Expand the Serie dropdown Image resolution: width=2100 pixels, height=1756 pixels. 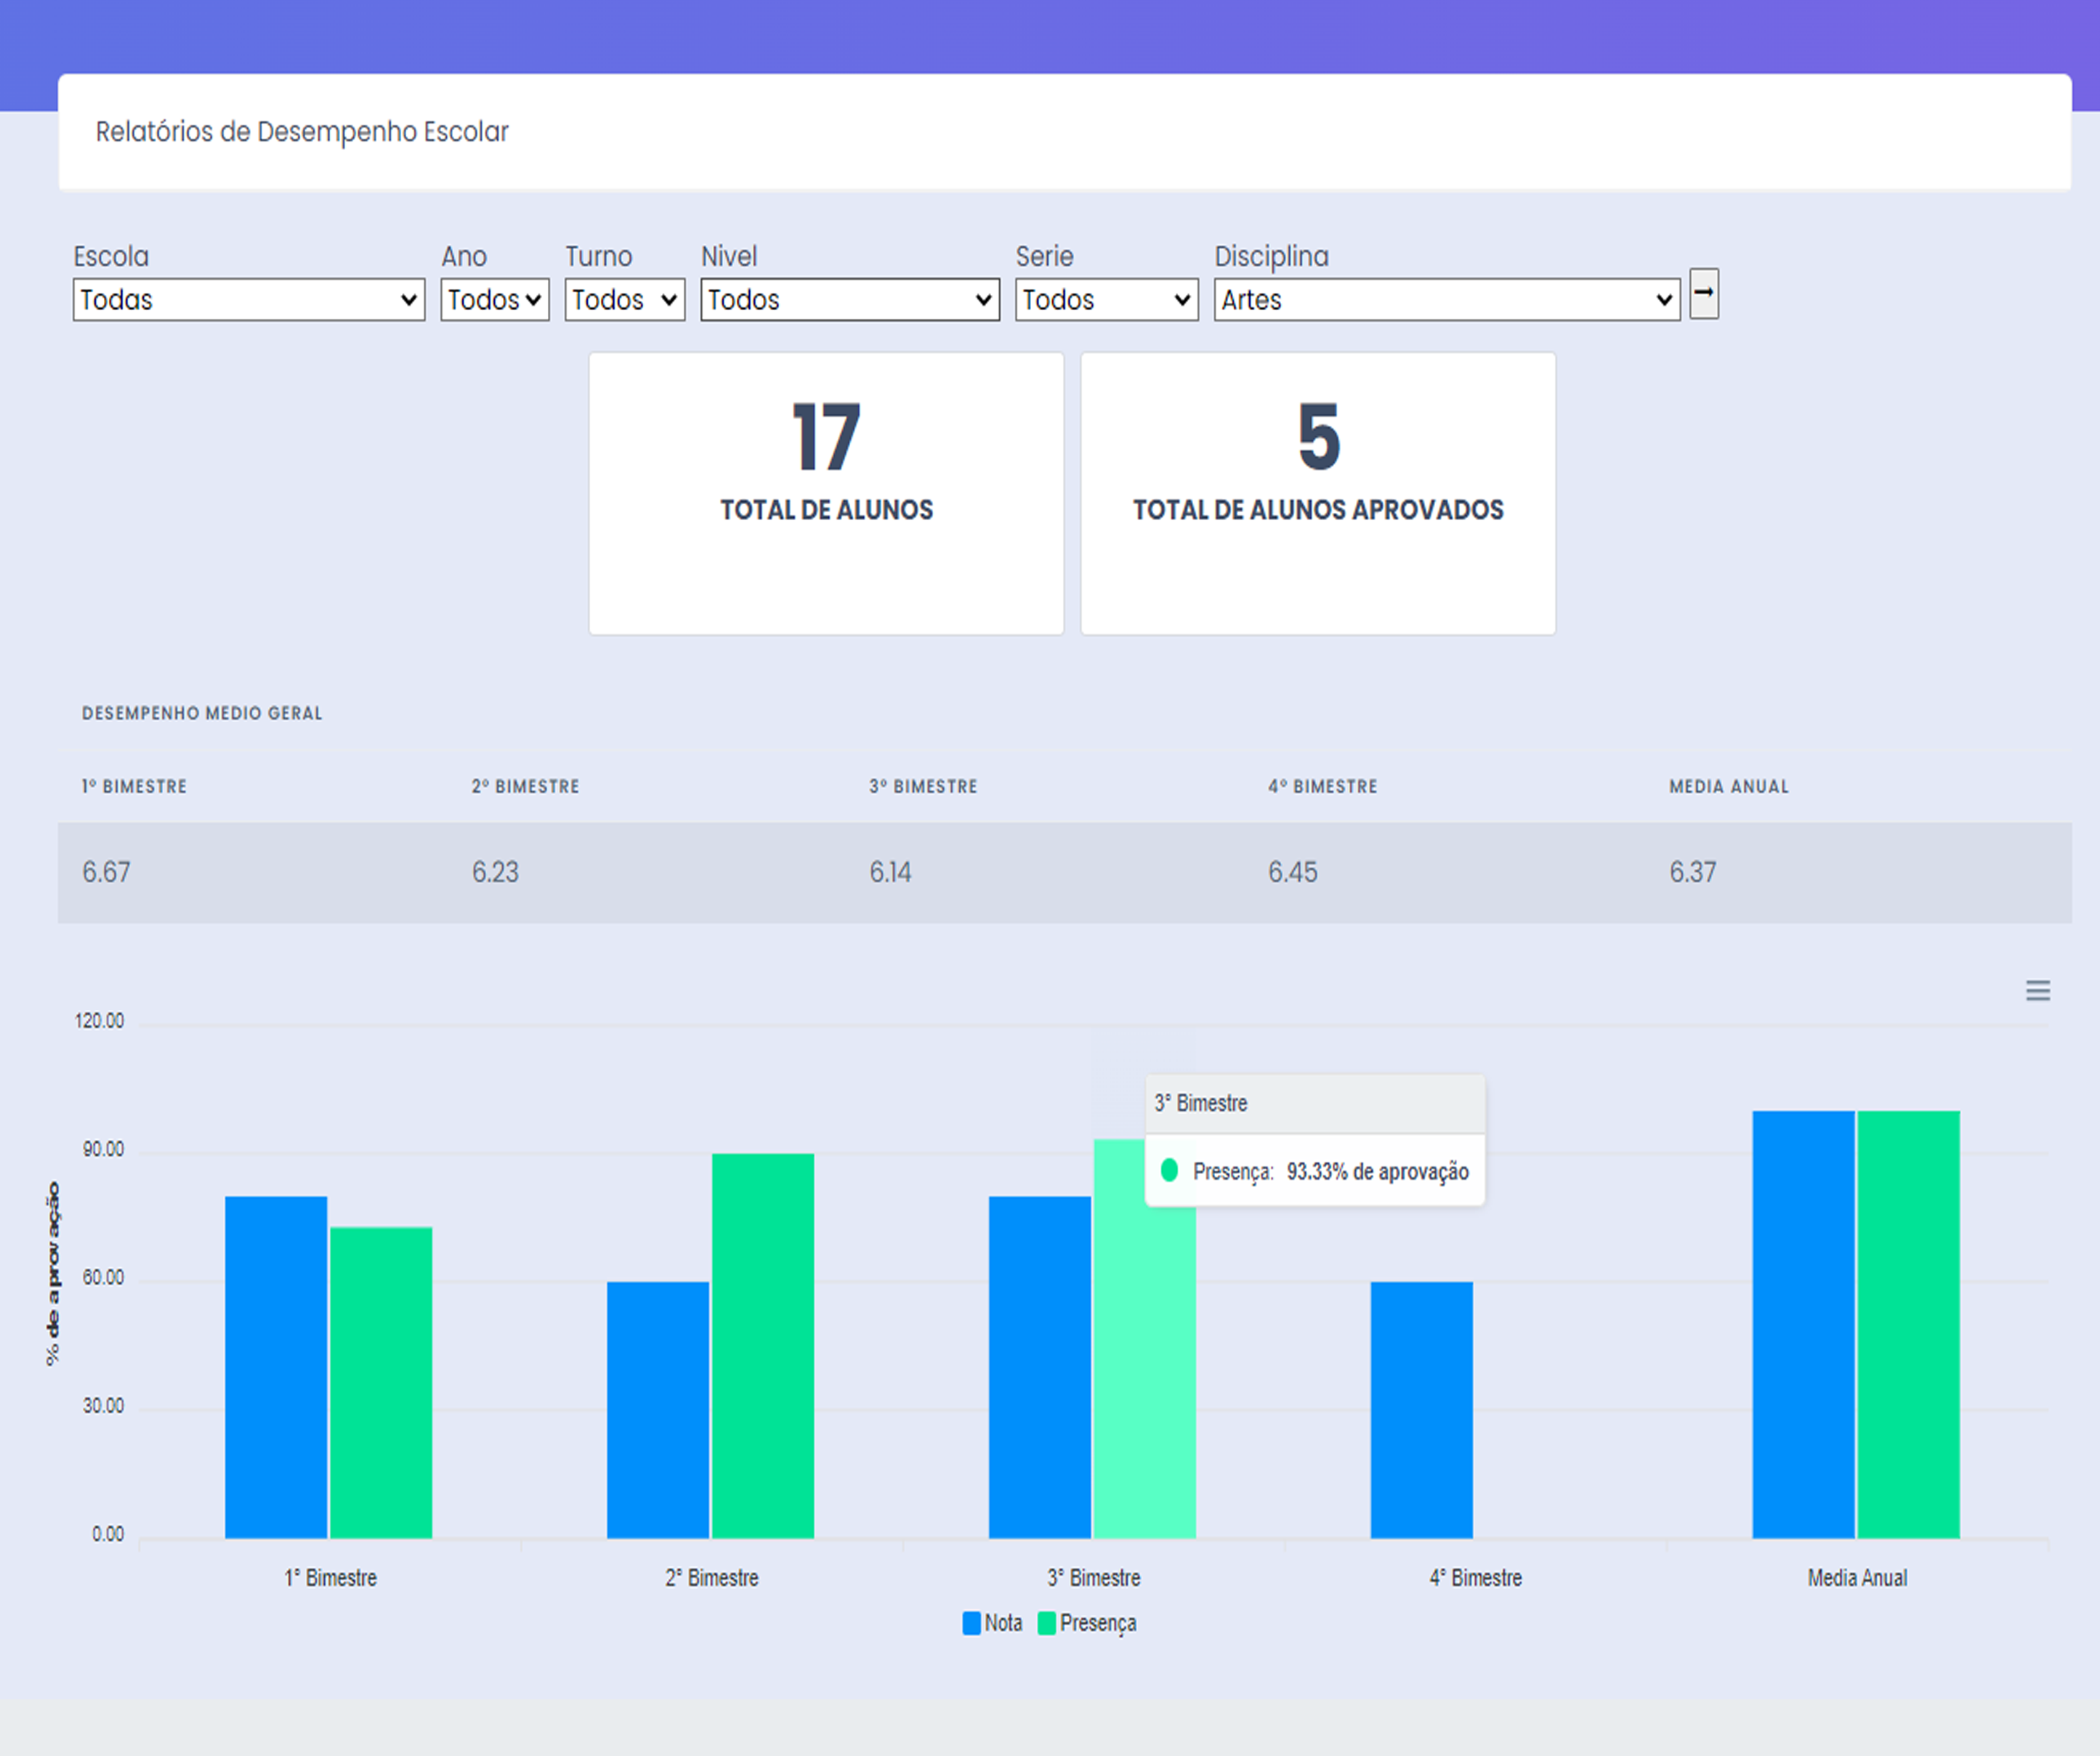(x=1106, y=300)
